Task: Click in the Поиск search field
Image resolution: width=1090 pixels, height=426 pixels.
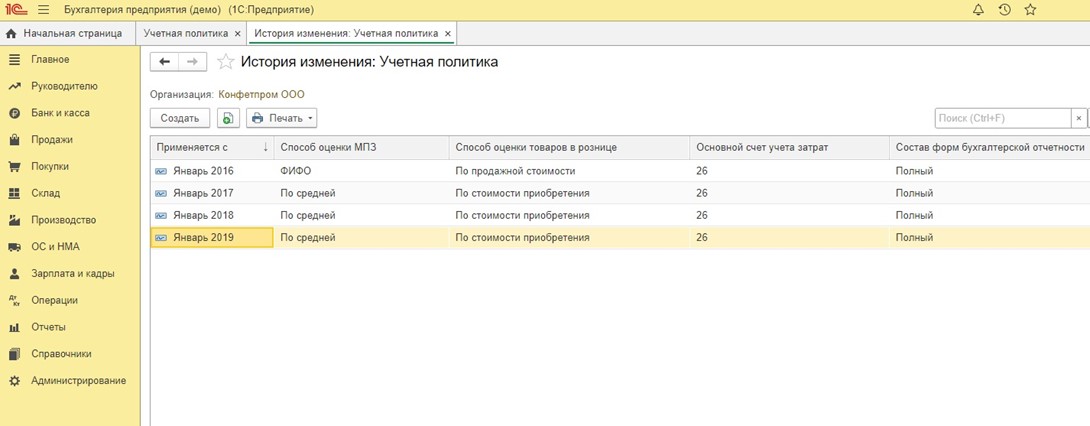Action: click(1002, 118)
